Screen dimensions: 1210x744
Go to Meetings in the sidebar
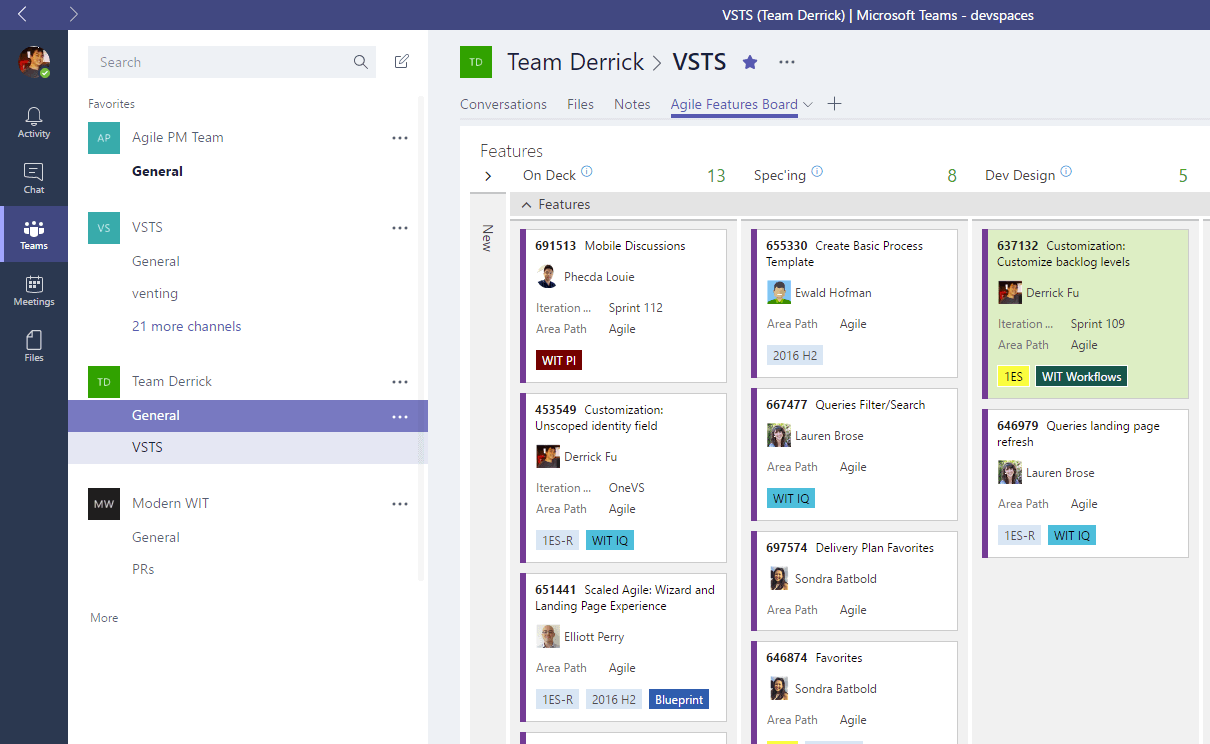point(34,290)
